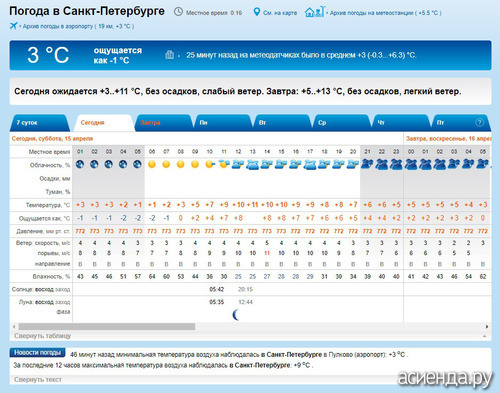This screenshot has height=393, width=500.
Task: Click the clock icon beside local time
Action: 178,12
